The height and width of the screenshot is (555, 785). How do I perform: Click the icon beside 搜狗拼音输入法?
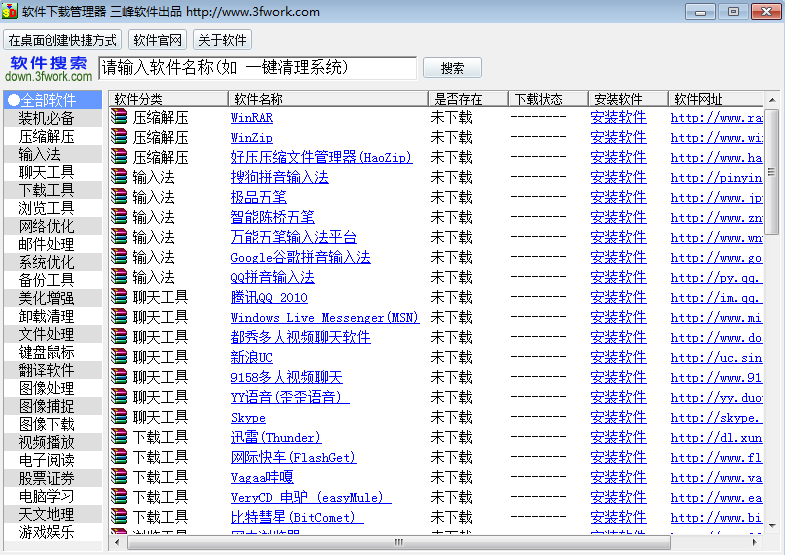tap(119, 177)
